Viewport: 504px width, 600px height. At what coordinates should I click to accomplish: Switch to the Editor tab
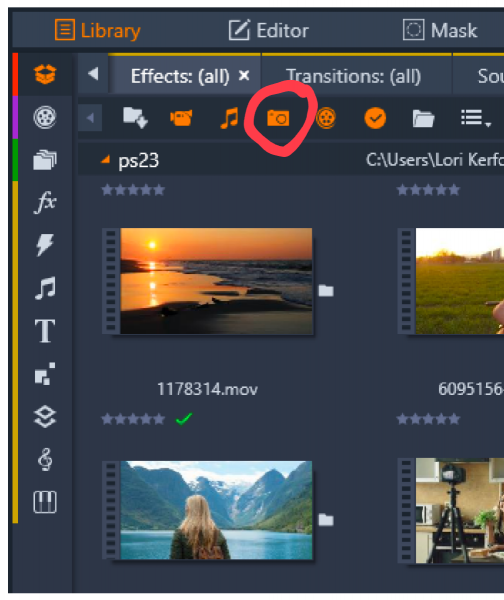[269, 30]
